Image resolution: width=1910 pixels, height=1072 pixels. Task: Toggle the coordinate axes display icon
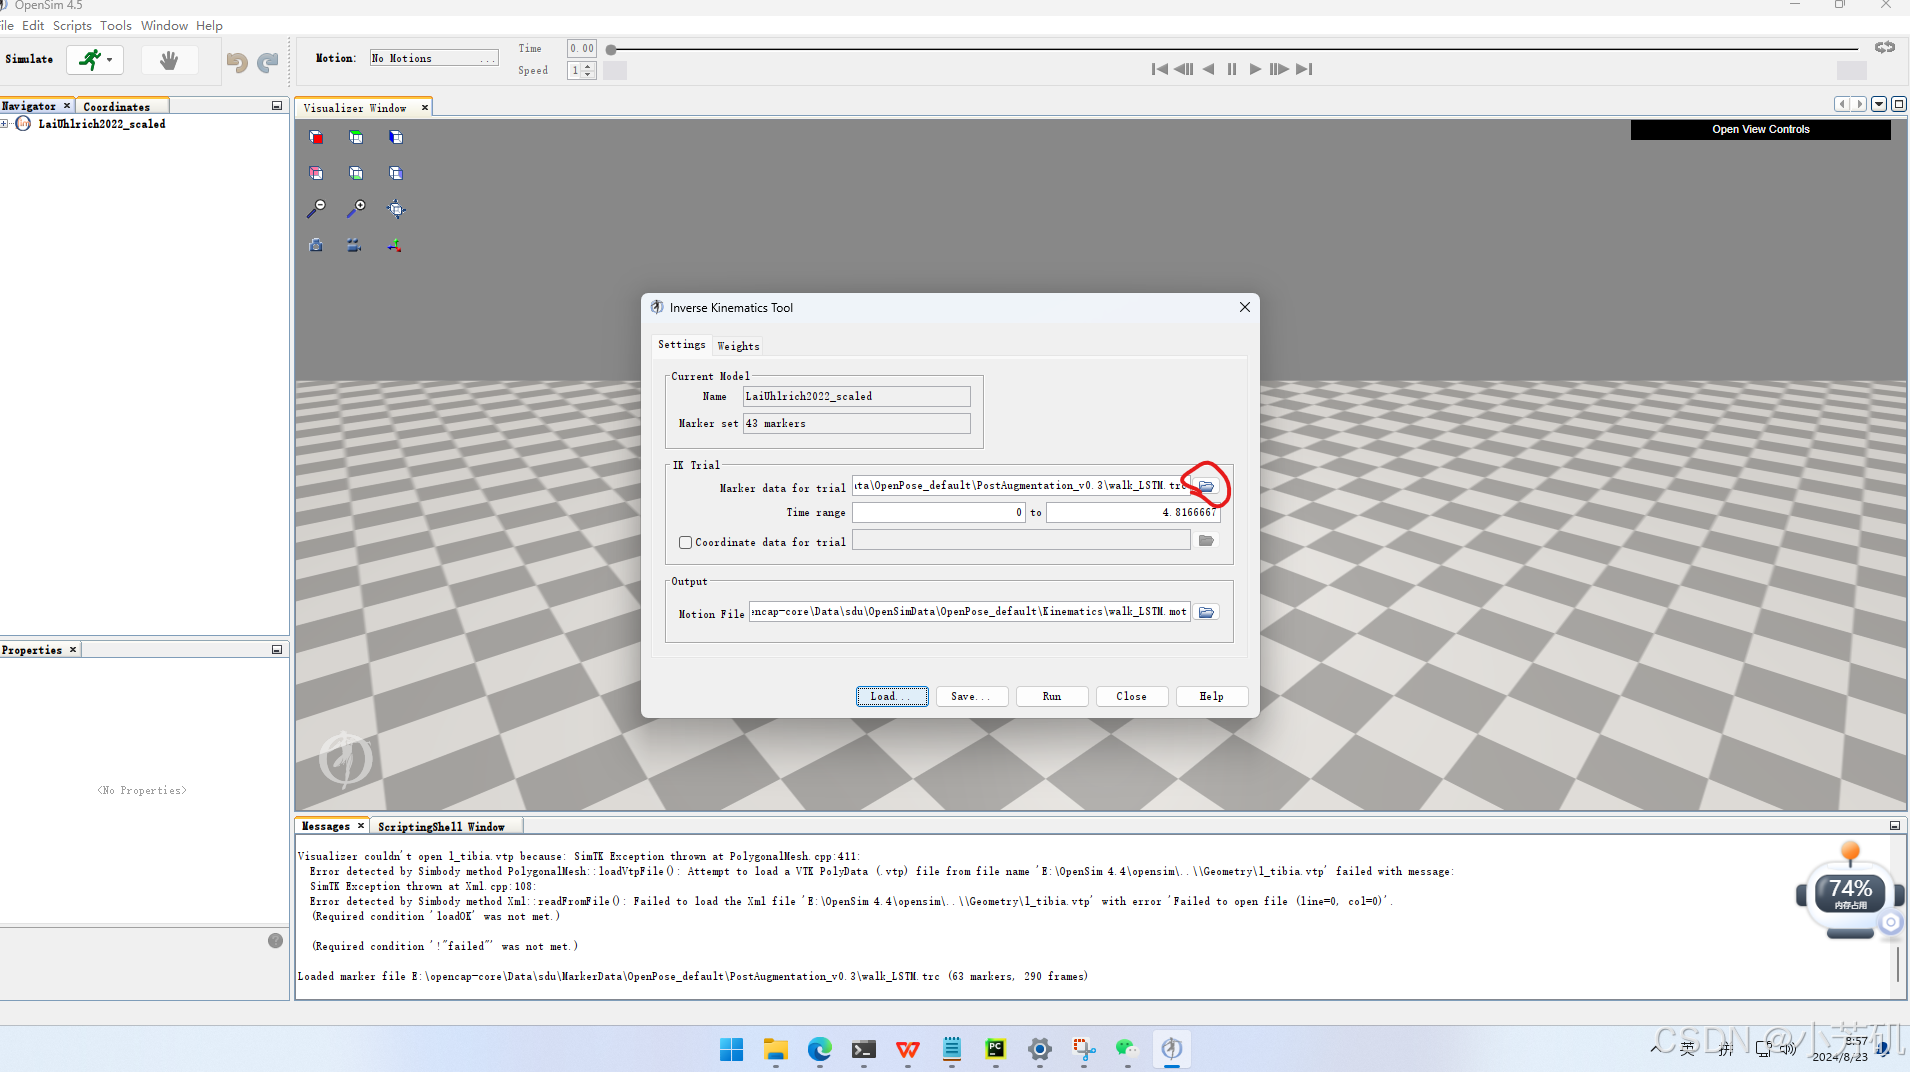point(394,245)
